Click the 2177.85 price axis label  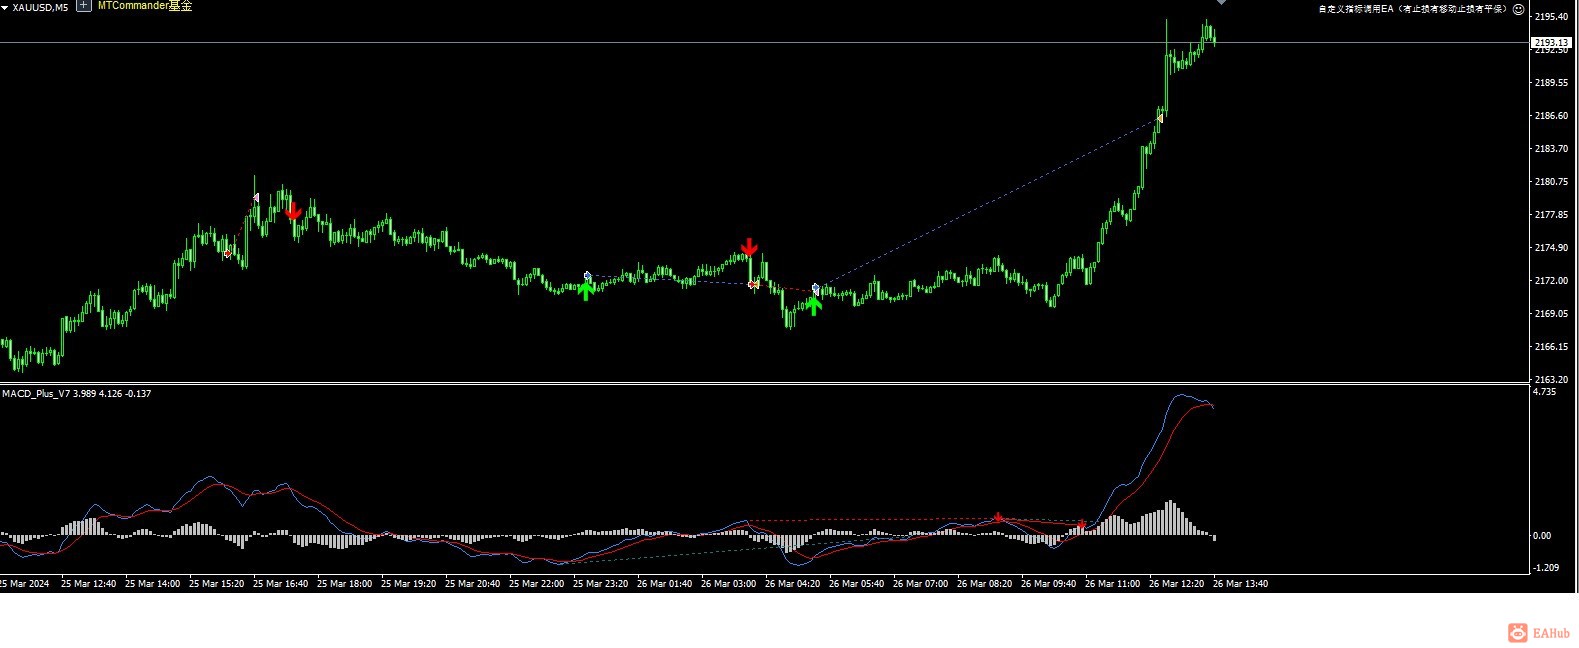pyautogui.click(x=1551, y=215)
